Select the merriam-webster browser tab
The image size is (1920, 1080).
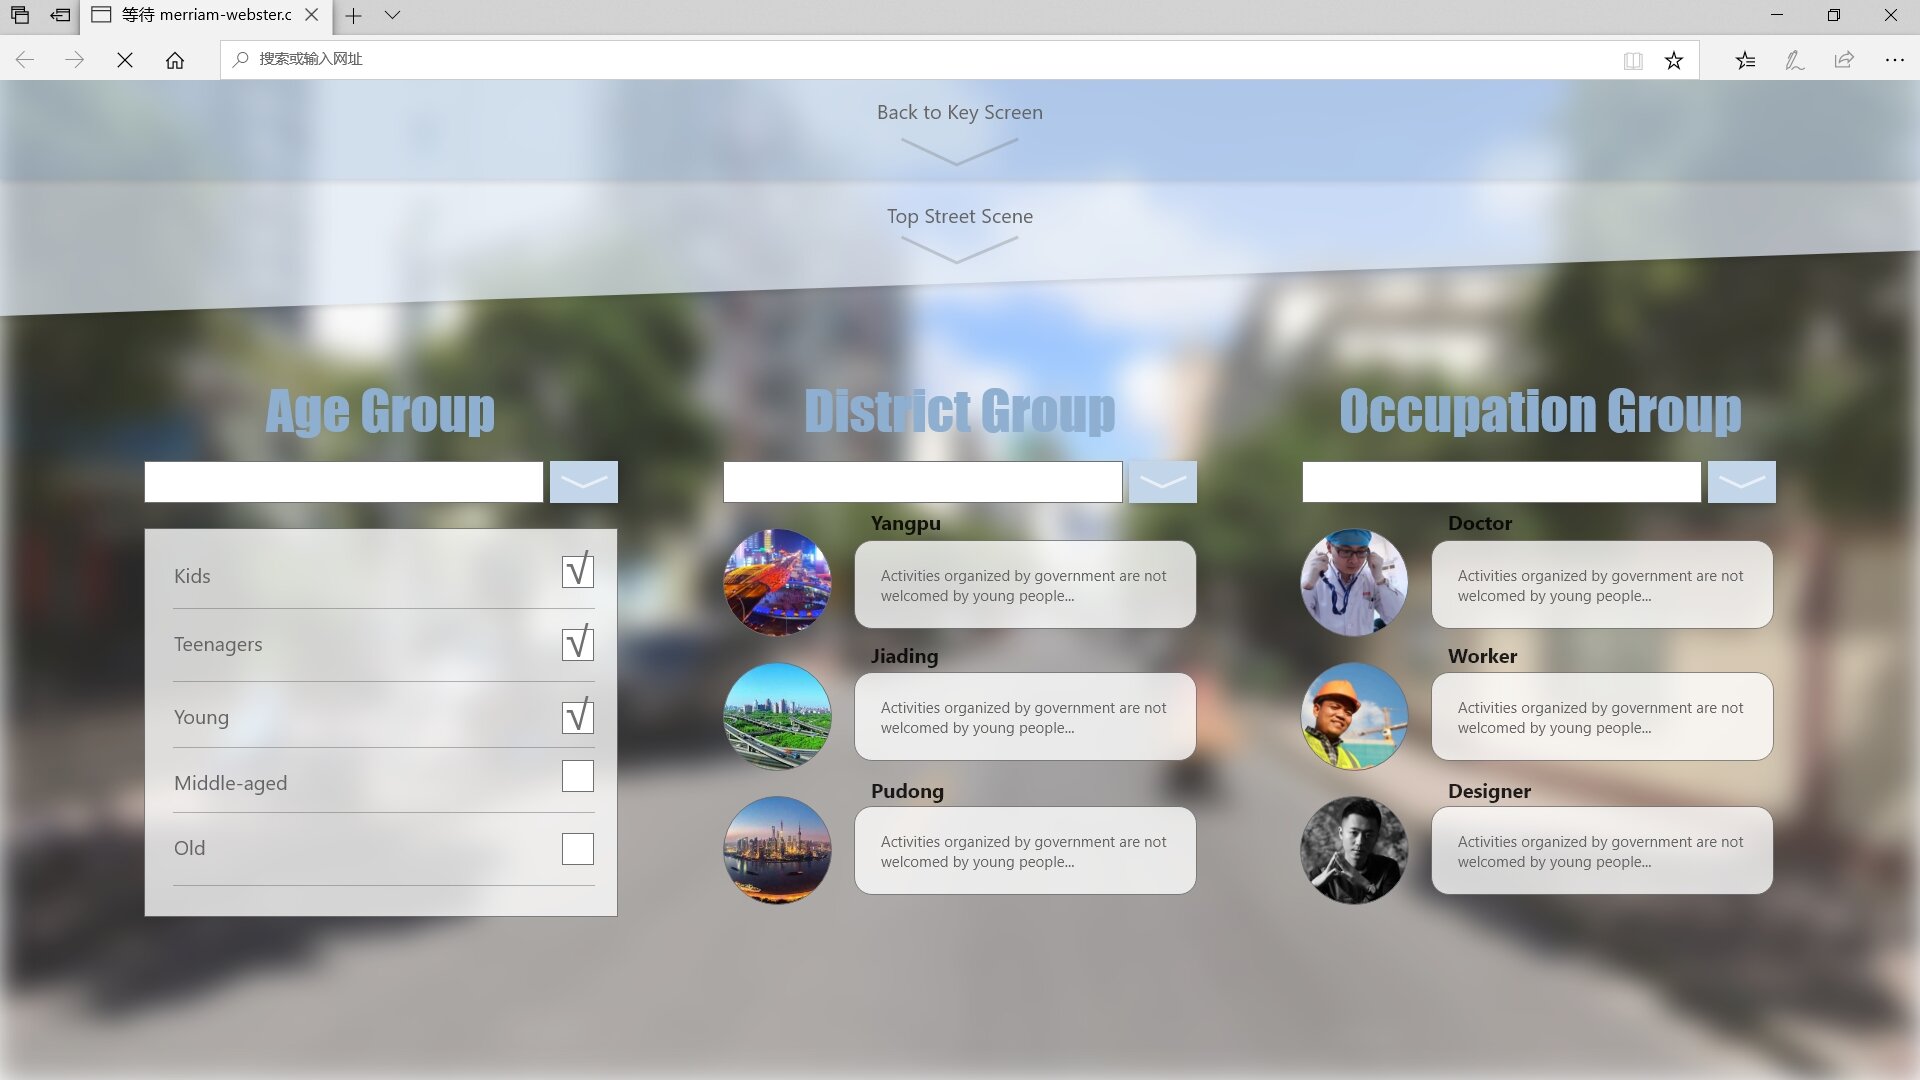pos(200,15)
